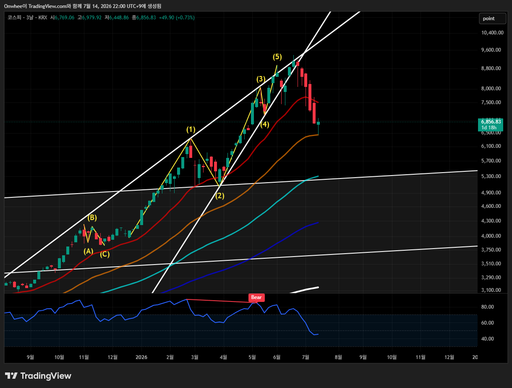Click the open price 6,769.06 in legend
Image resolution: width=512 pixels, height=388 pixels.
62,17
